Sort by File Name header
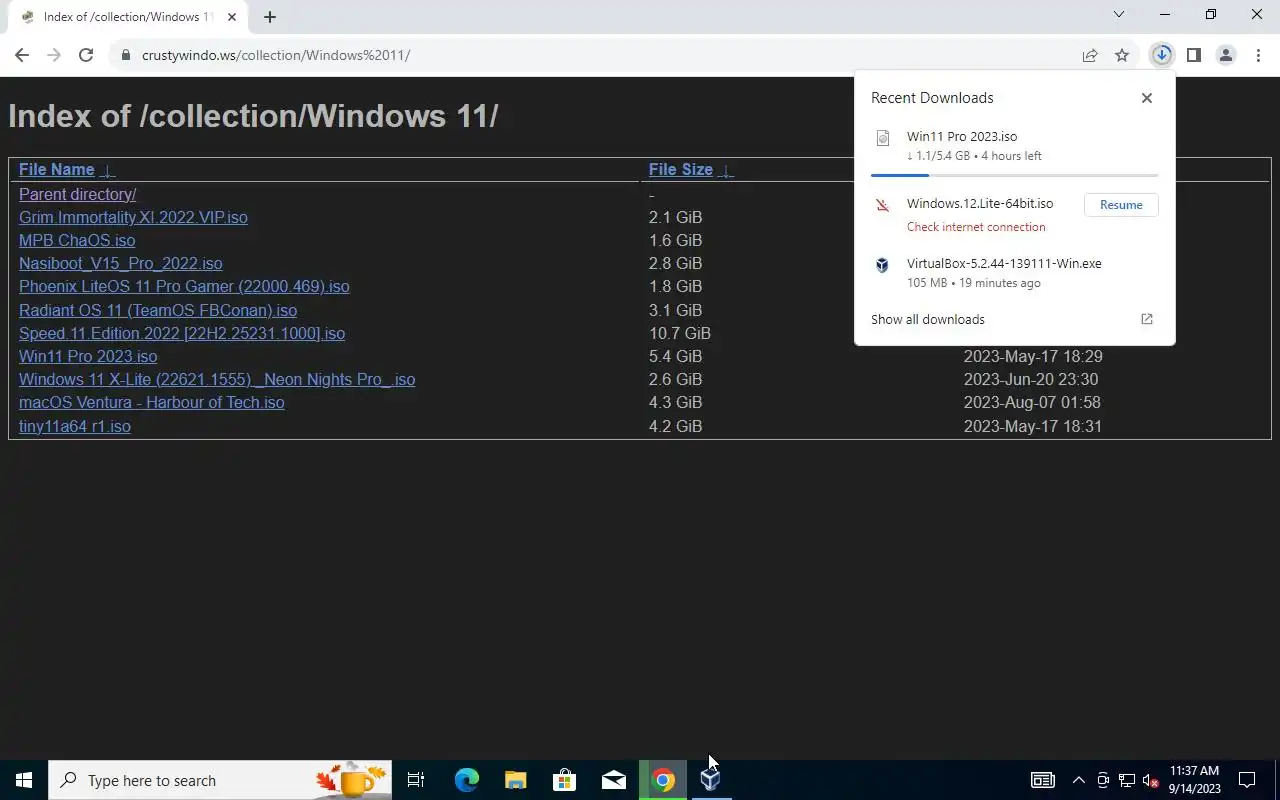1280x800 pixels. click(x=56, y=170)
